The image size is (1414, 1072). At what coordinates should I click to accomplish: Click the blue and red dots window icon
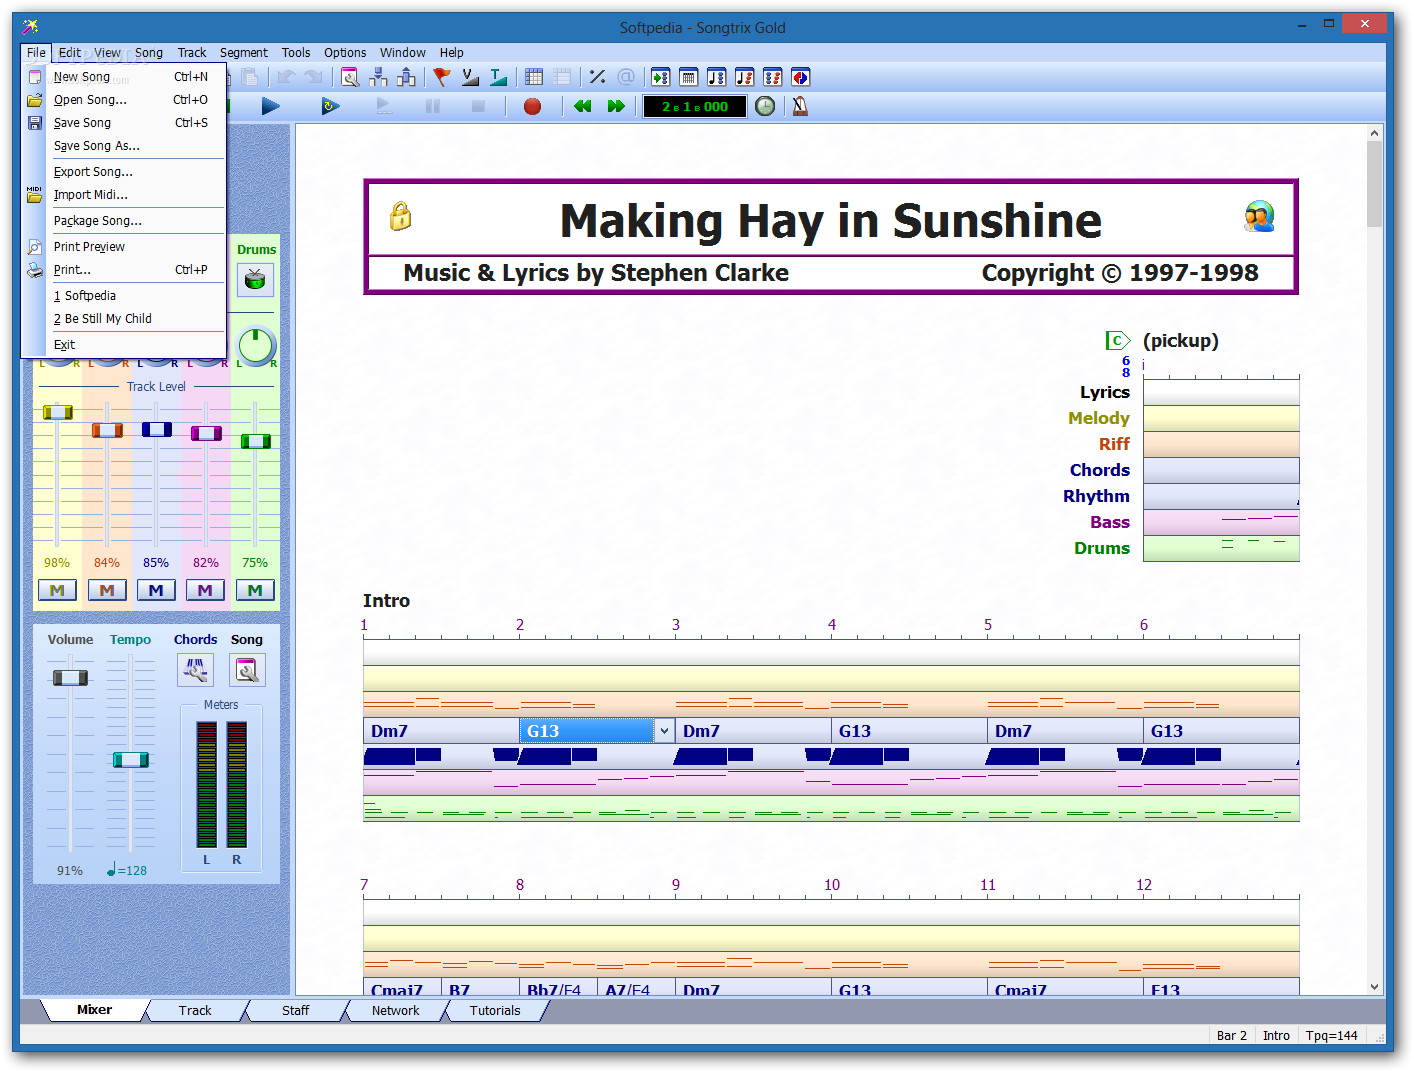pos(773,77)
